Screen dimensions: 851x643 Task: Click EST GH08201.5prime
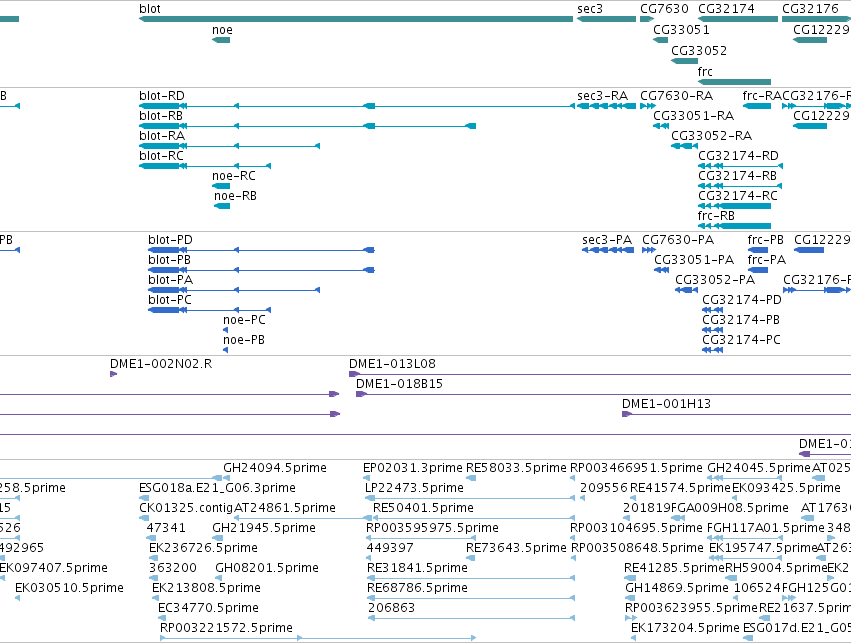pyautogui.click(x=219, y=578)
